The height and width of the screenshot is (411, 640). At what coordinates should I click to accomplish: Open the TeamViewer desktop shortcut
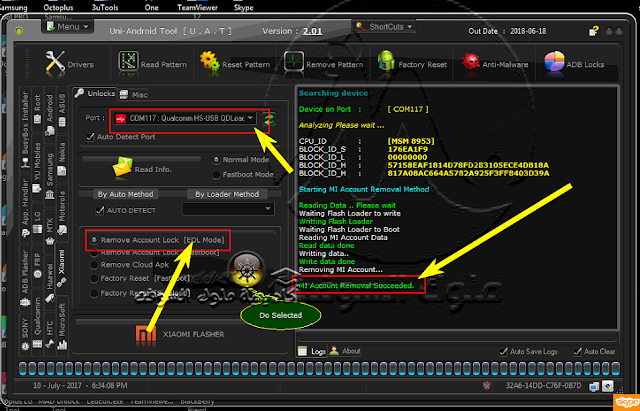tap(197, 7)
